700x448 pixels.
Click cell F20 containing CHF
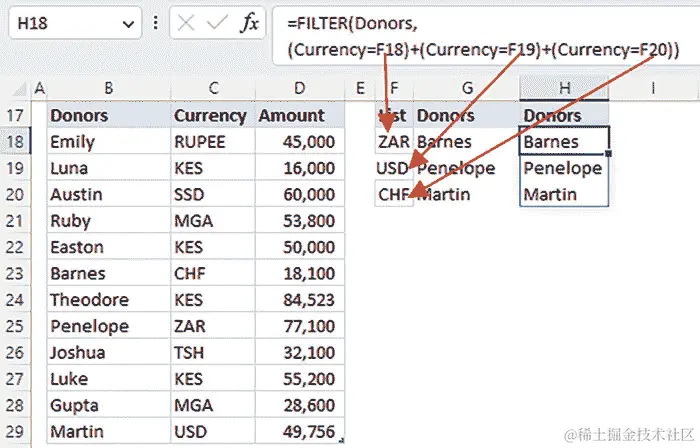pos(394,195)
